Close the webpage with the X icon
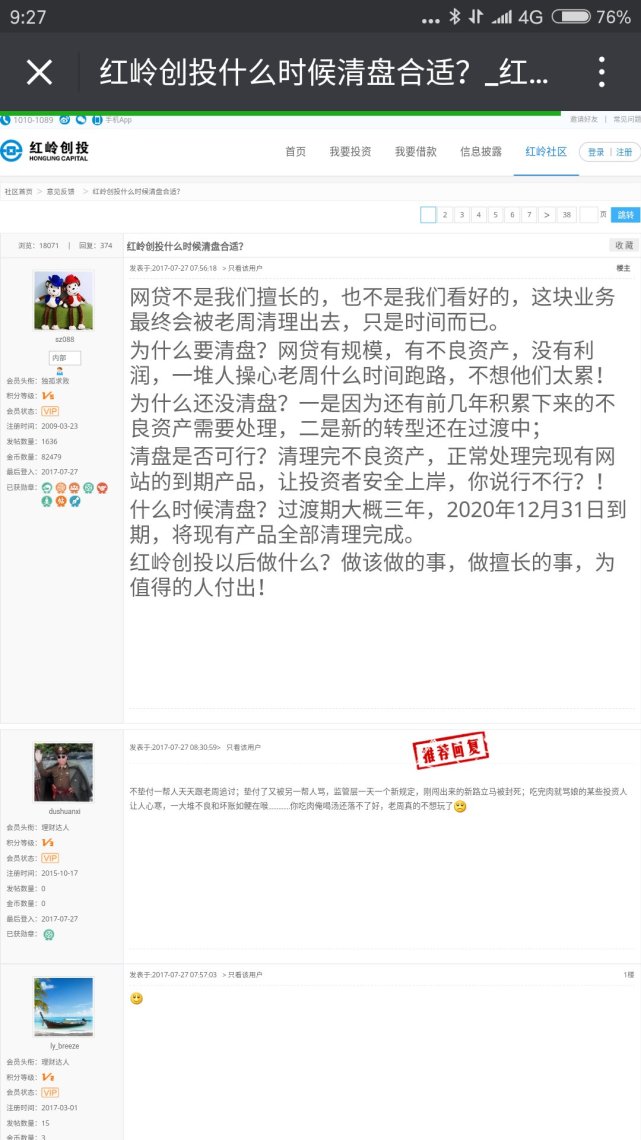 coord(39,72)
